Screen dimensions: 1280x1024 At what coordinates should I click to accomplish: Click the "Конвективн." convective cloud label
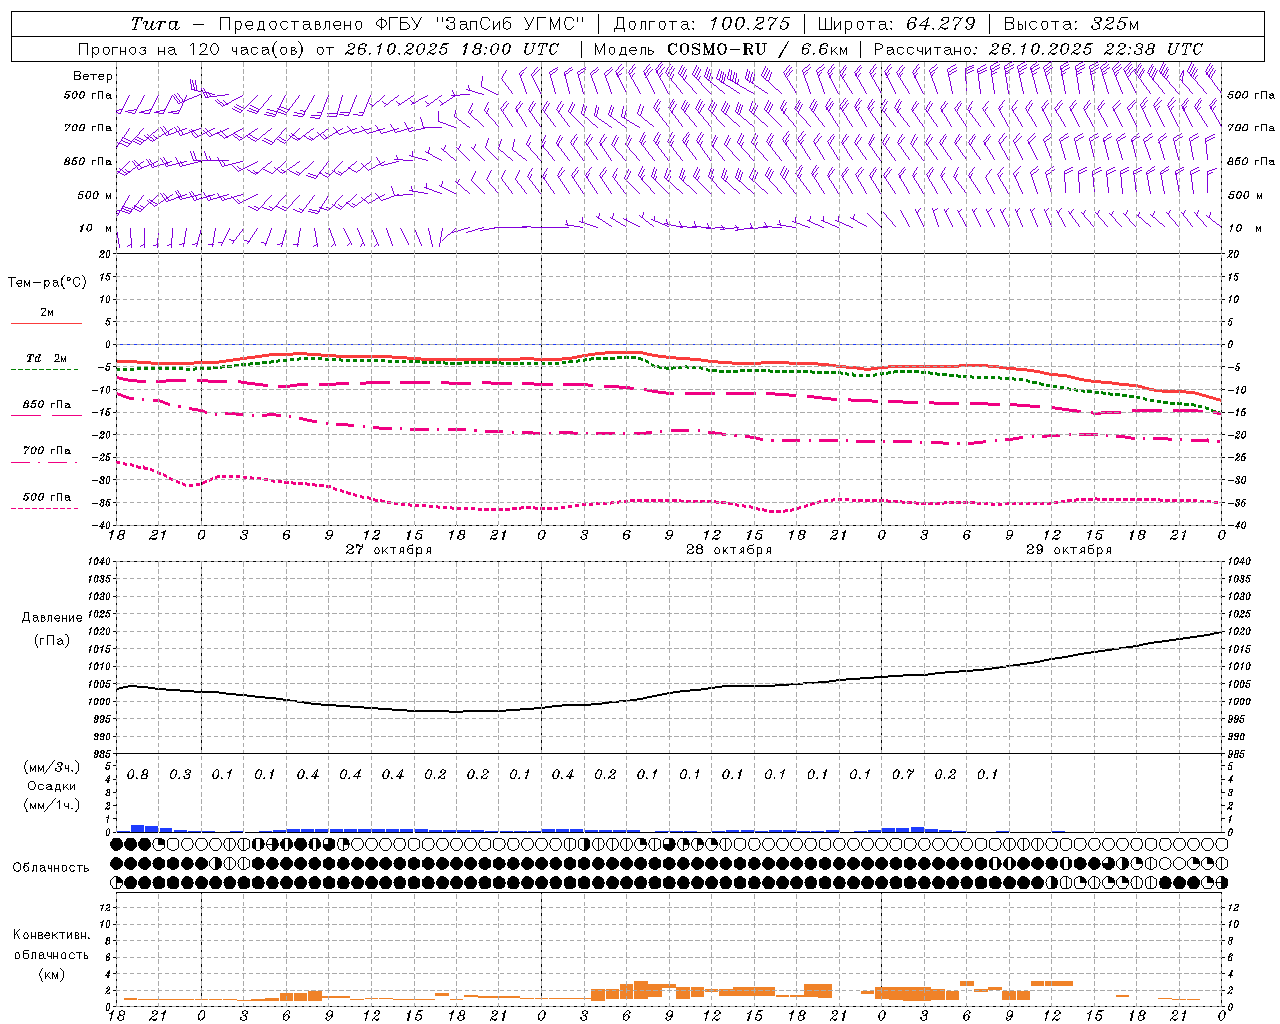coord(52,935)
